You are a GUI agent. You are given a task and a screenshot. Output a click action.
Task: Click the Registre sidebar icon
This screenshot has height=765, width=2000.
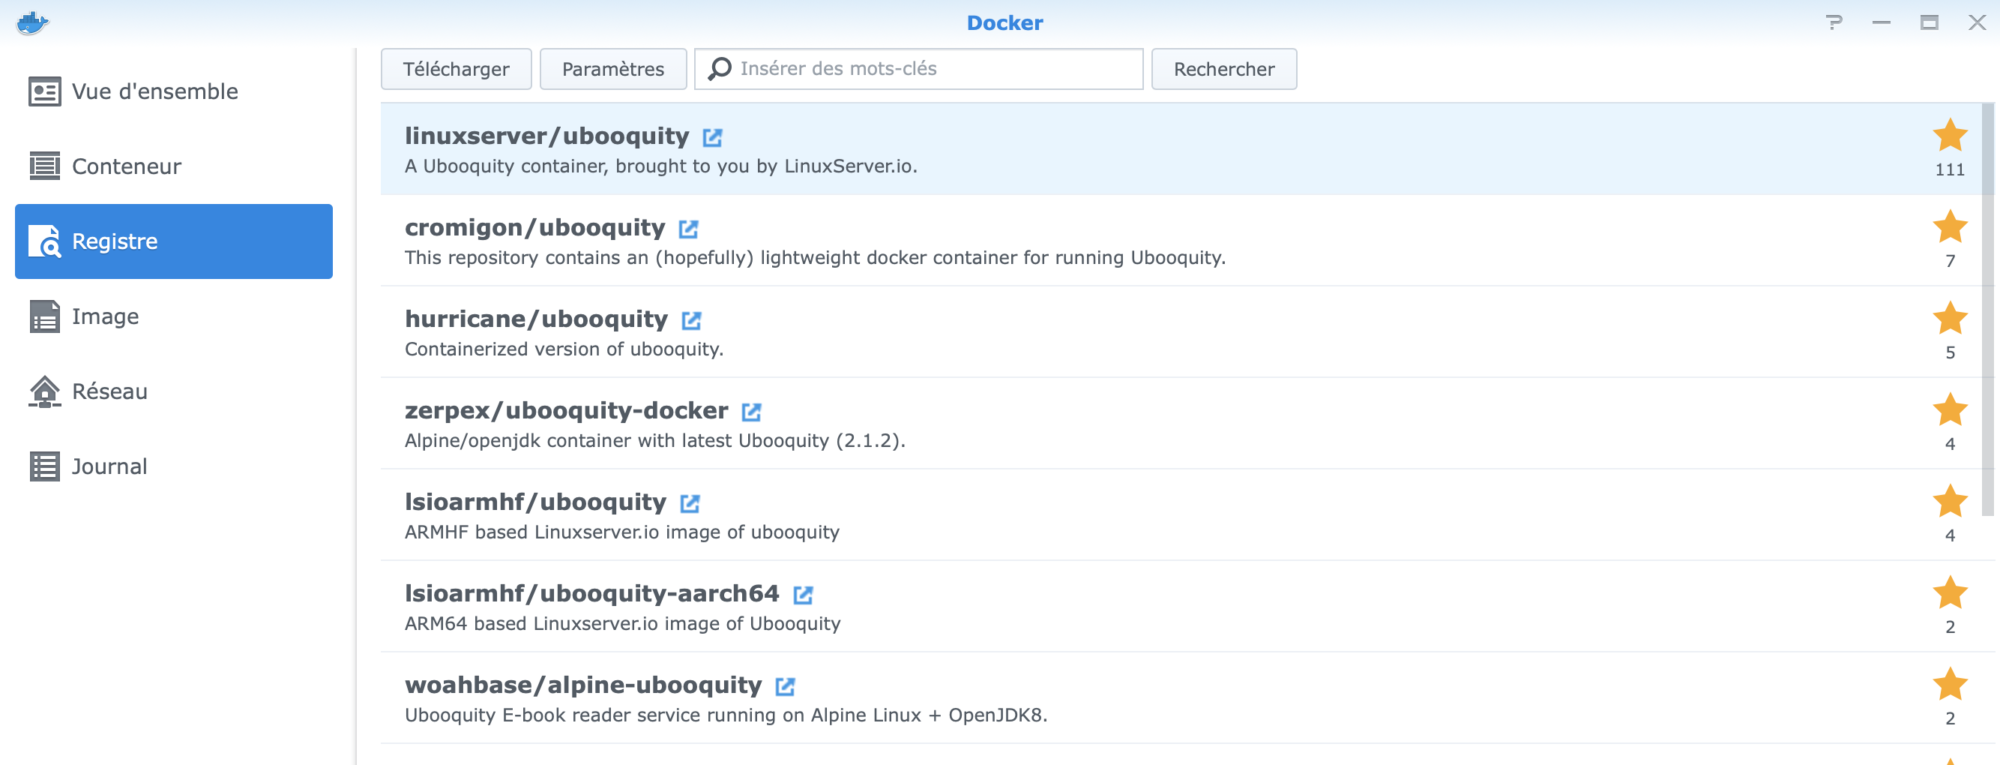pyautogui.click(x=44, y=241)
